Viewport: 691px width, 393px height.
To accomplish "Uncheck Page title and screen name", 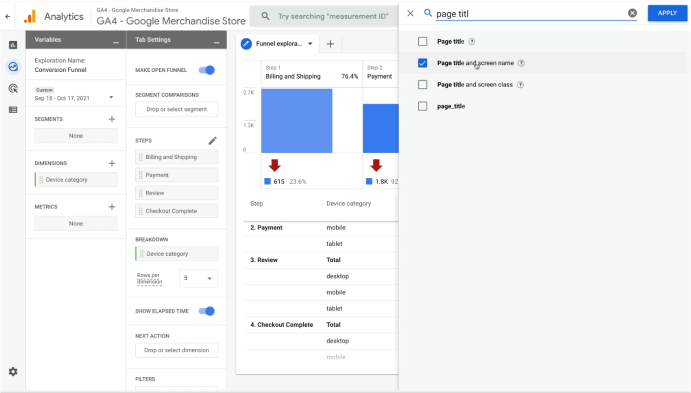I will point(422,63).
